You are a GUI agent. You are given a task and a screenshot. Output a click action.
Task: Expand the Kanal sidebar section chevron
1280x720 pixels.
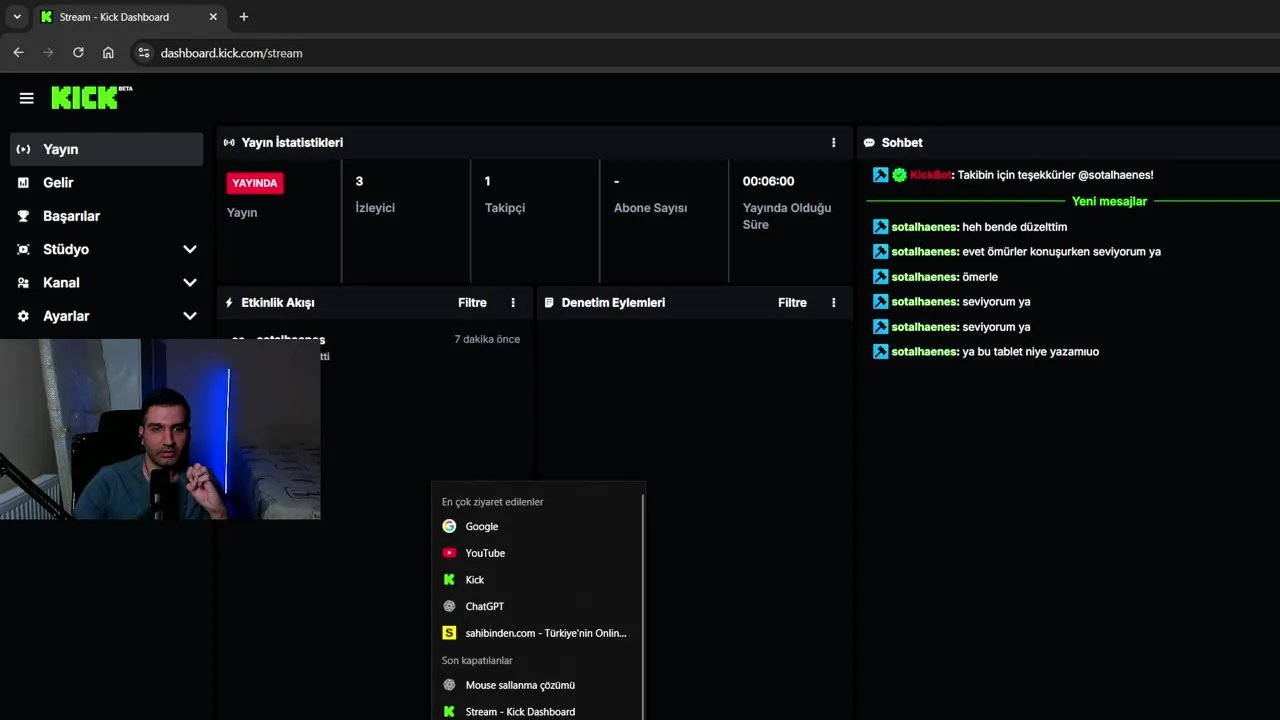coord(190,283)
